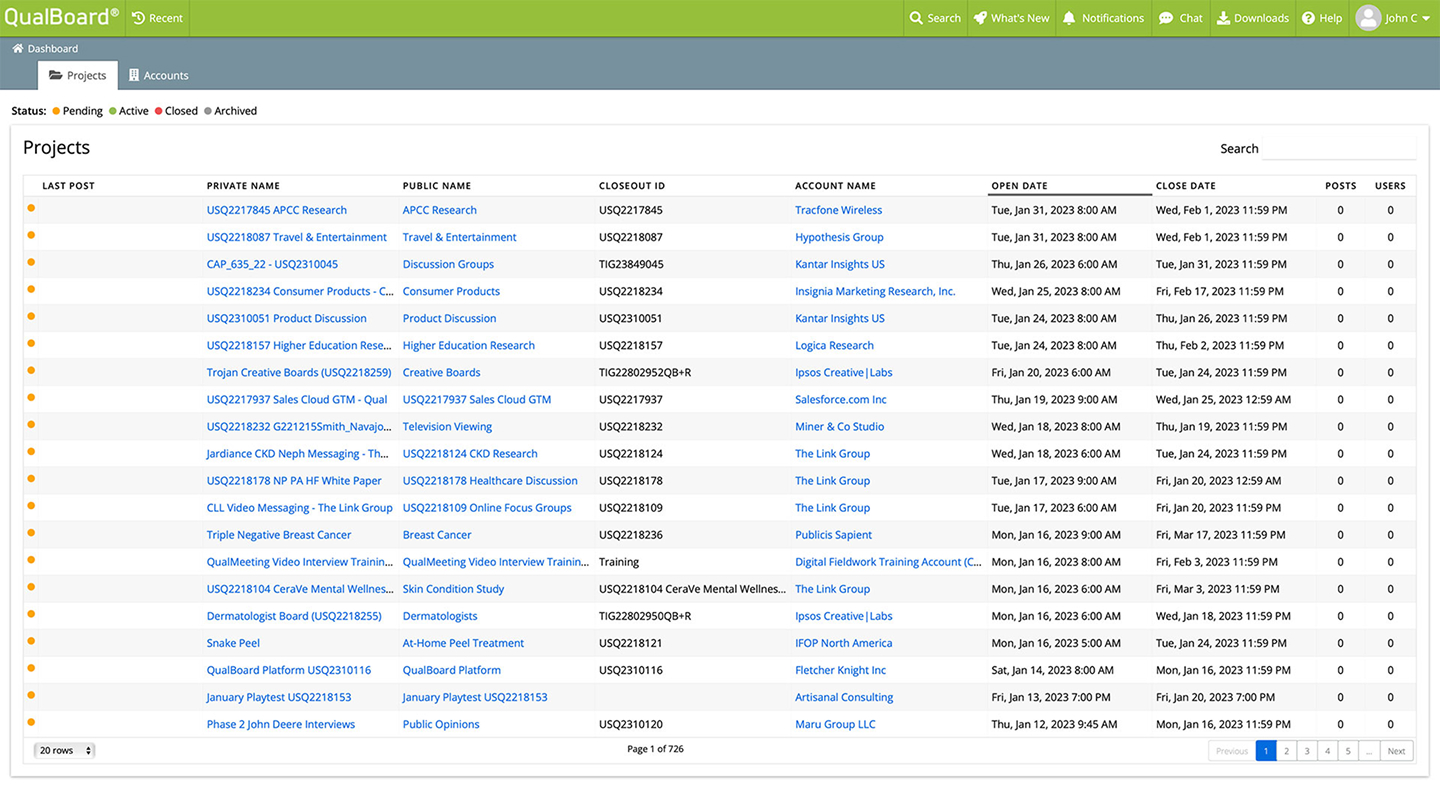
Task: Open Insignia Marketing Research, Inc. account
Action: pos(875,291)
